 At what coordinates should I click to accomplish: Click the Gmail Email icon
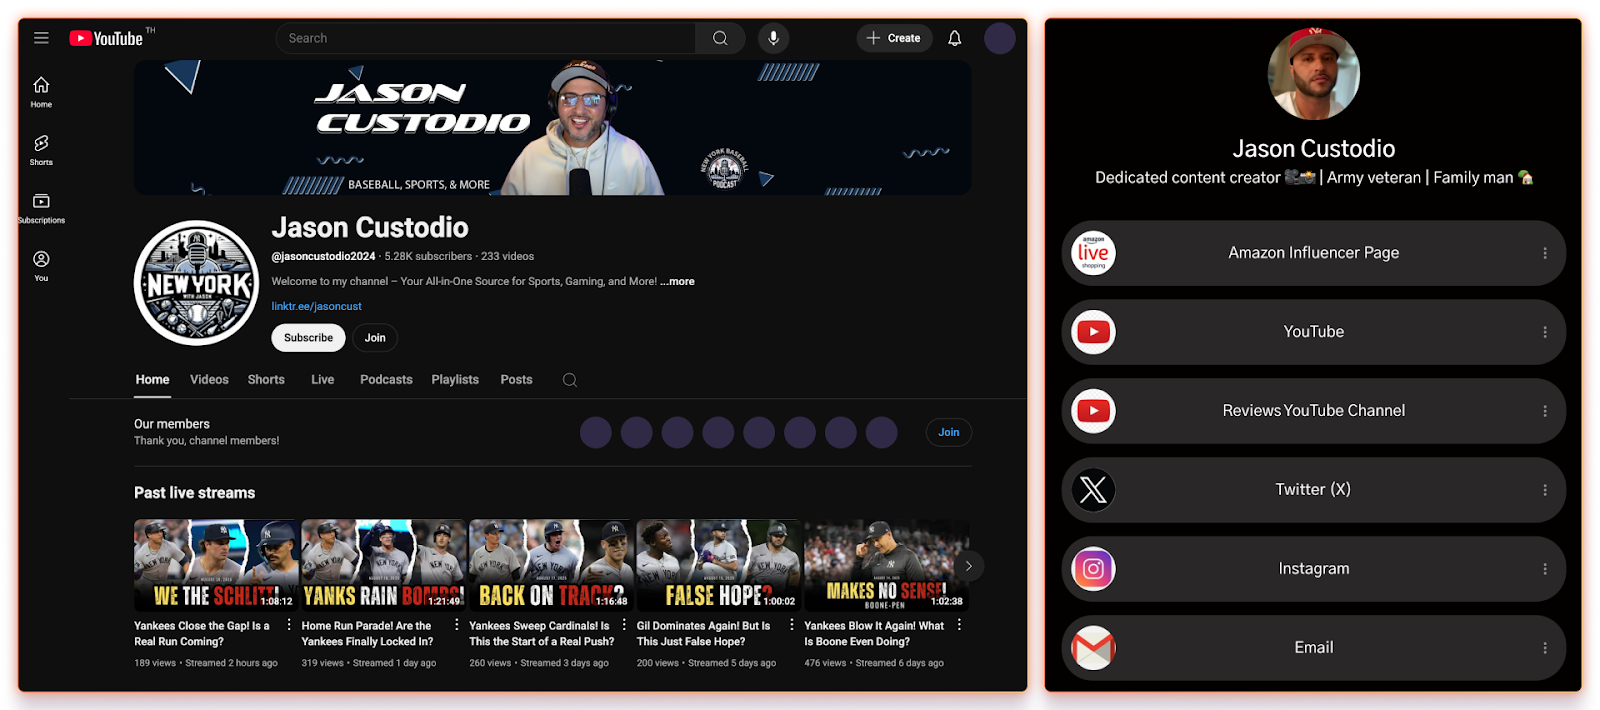point(1093,648)
